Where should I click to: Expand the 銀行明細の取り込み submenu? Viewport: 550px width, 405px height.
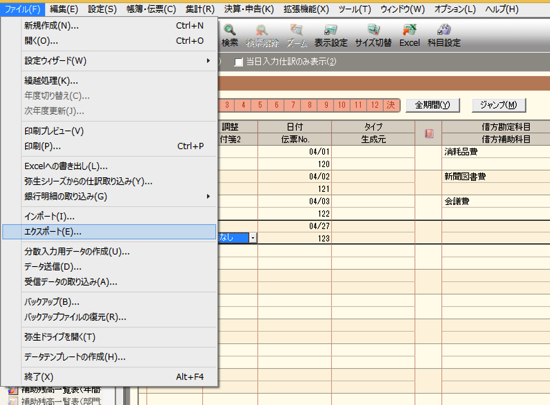coord(109,196)
